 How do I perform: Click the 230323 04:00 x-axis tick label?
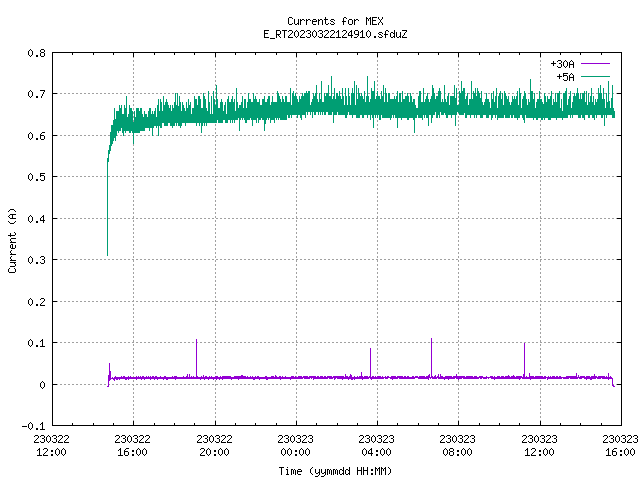pos(376,445)
